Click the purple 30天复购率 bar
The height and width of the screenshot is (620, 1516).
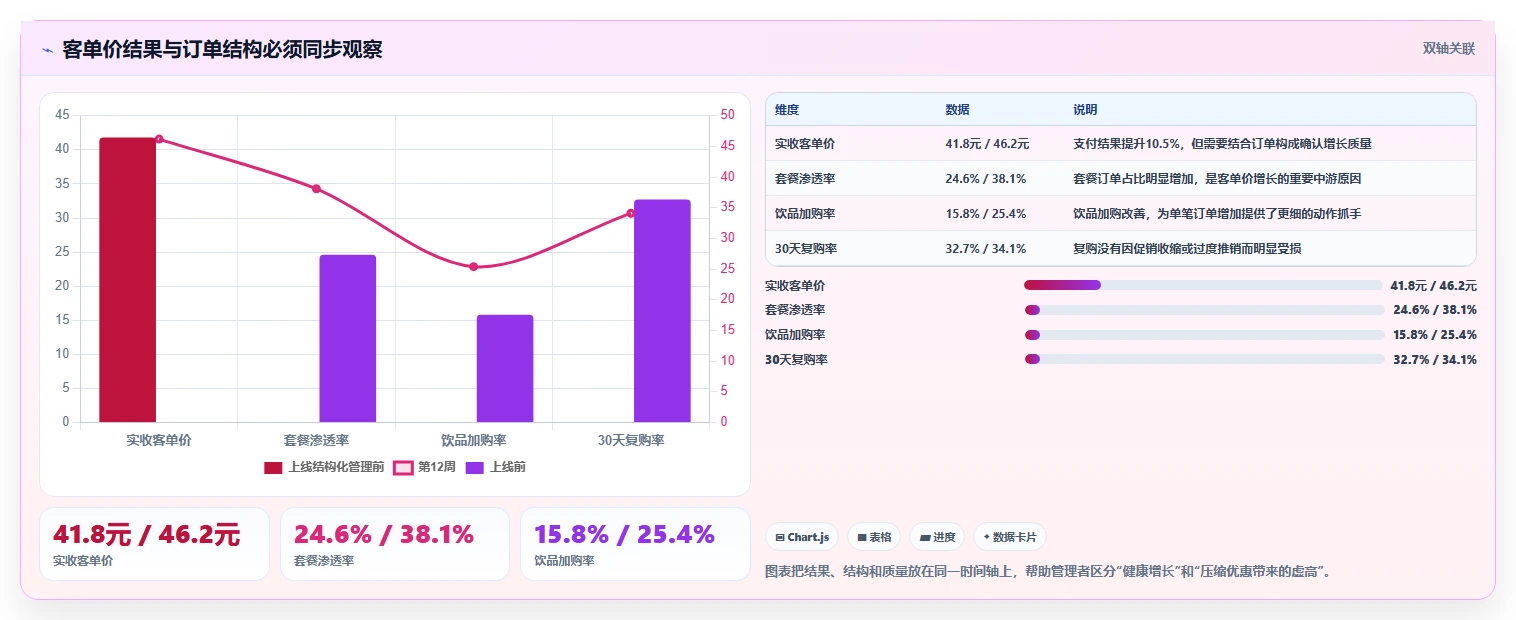[x=662, y=311]
